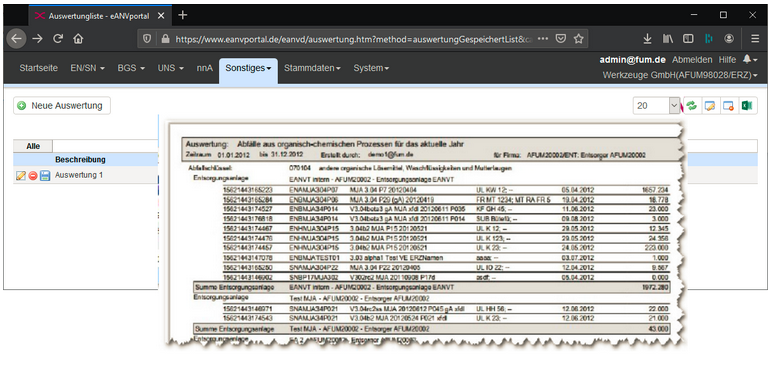Click the browser address bar URL
This screenshot has width=780, height=373.
(x=353, y=39)
